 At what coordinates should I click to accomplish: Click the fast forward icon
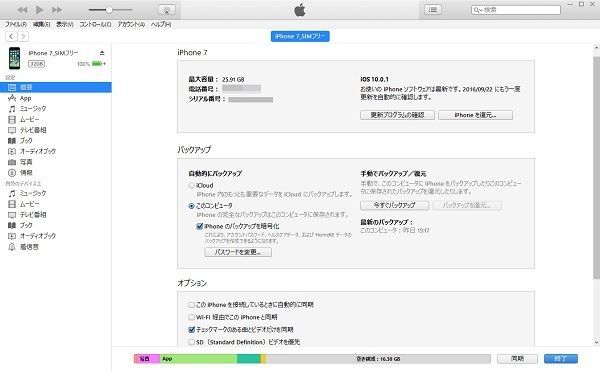tap(57, 10)
